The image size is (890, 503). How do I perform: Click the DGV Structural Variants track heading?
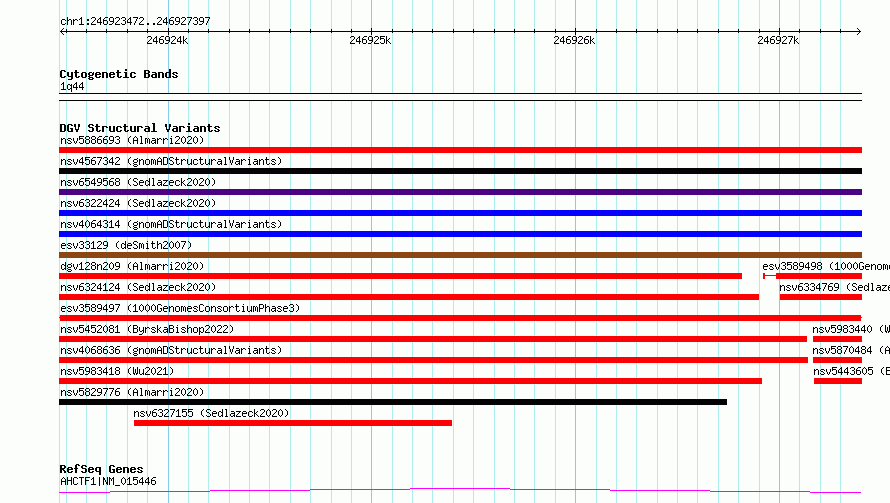point(140,128)
